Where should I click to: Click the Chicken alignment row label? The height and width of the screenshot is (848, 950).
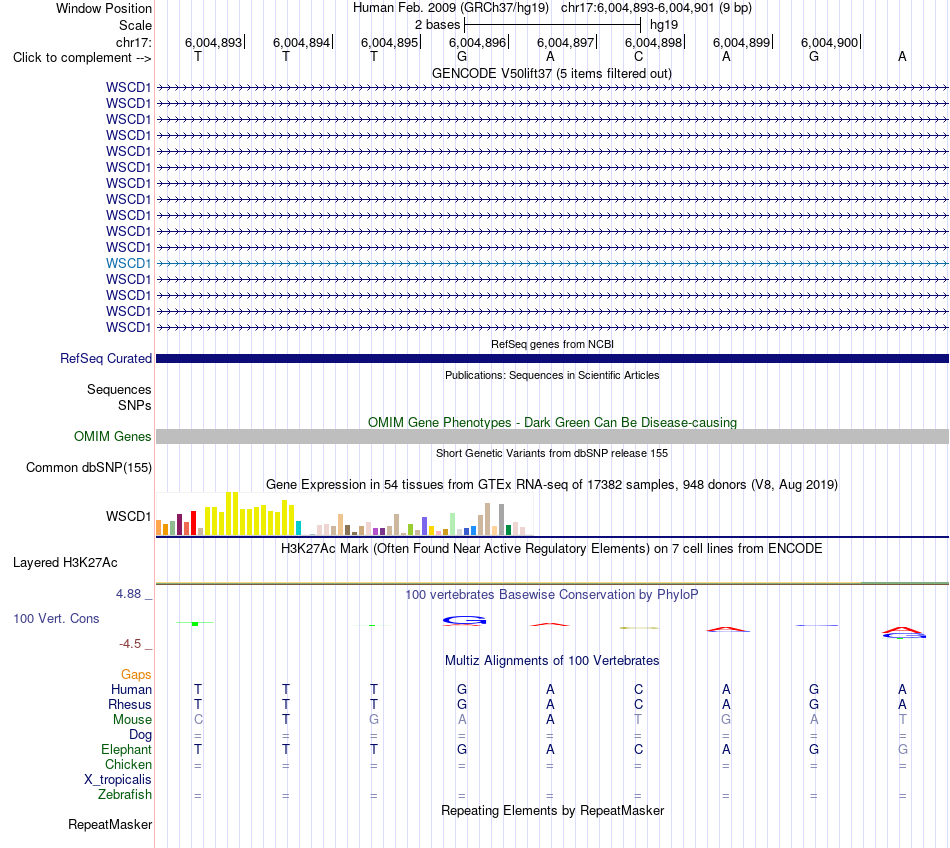[128, 765]
